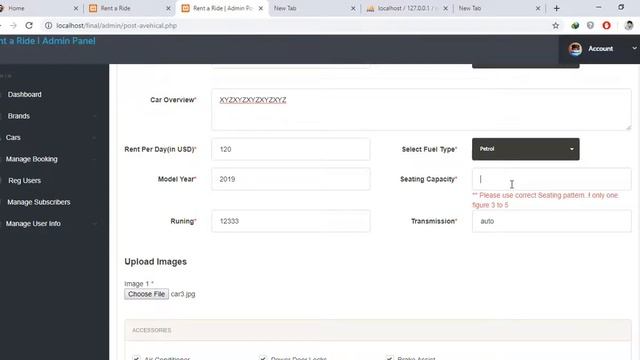640x360 pixels.
Task: Select the Rent a Ride Admin Panel tab
Action: (222, 8)
